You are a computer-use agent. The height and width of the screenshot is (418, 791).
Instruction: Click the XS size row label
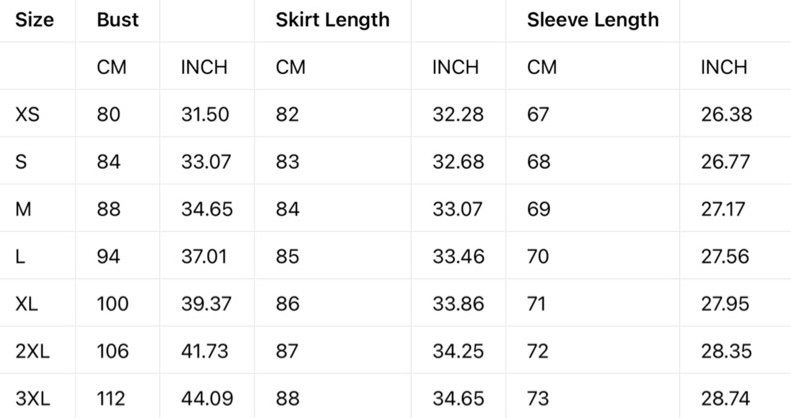(28, 115)
